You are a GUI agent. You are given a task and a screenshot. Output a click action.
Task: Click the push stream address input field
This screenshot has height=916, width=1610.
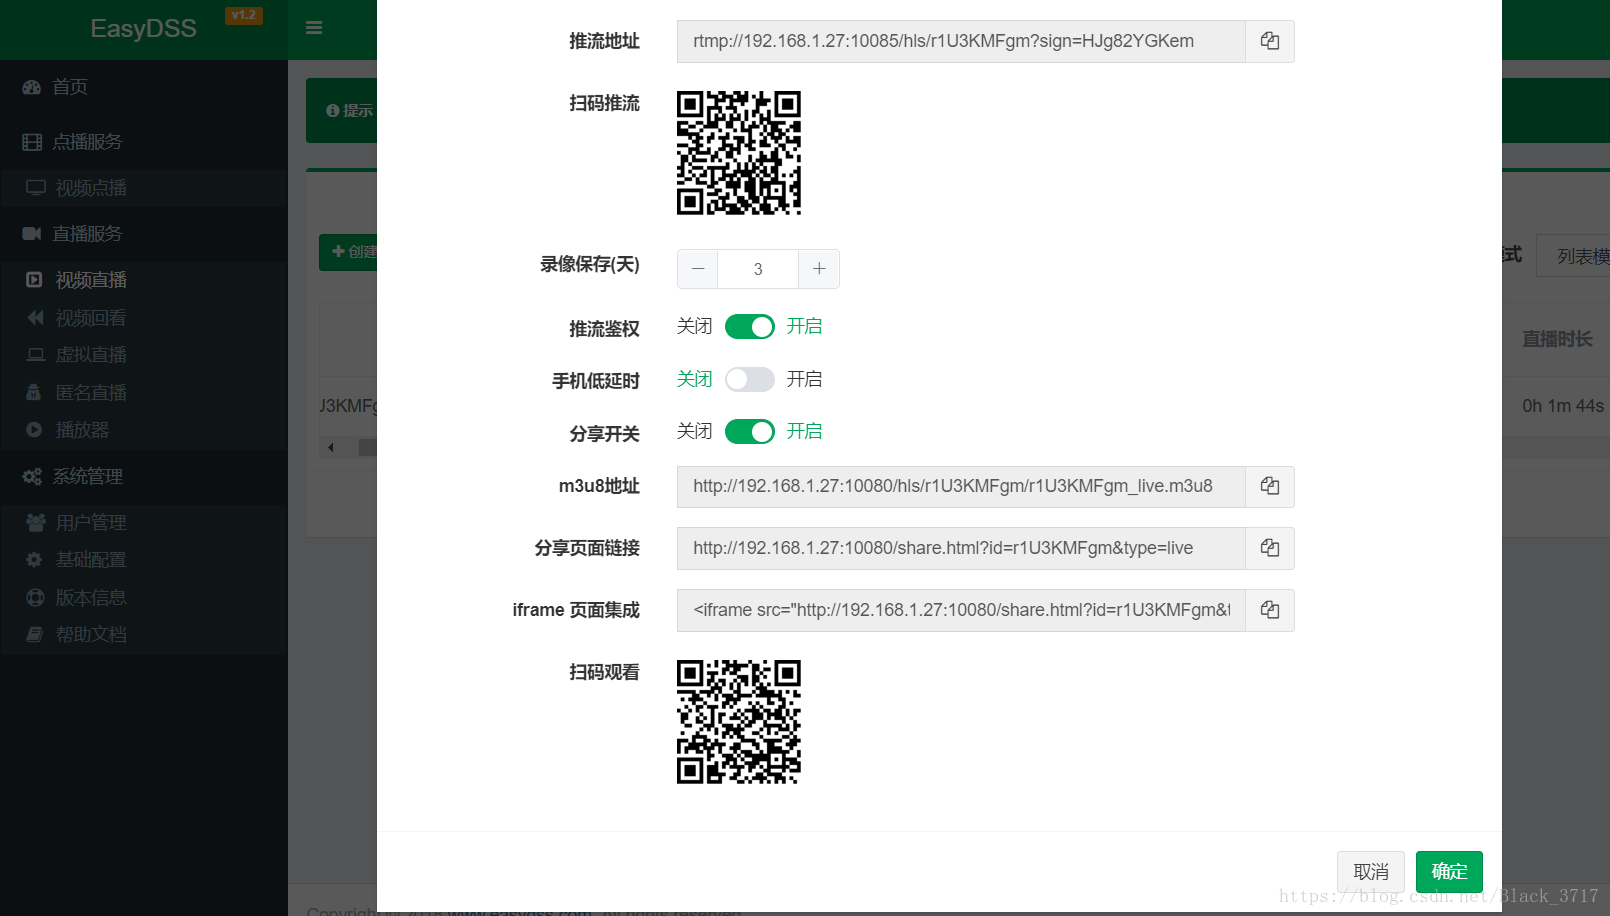pyautogui.click(x=961, y=41)
